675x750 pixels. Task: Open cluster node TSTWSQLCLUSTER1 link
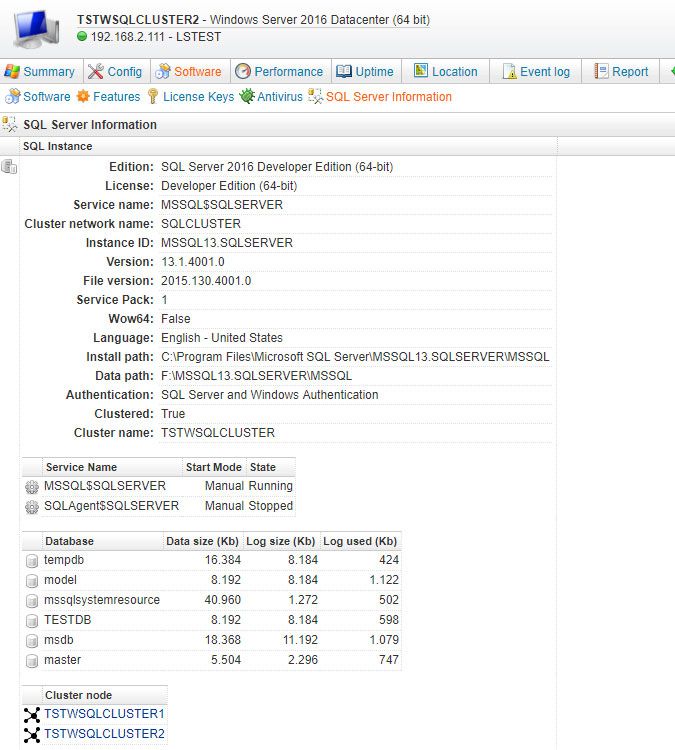[104, 714]
